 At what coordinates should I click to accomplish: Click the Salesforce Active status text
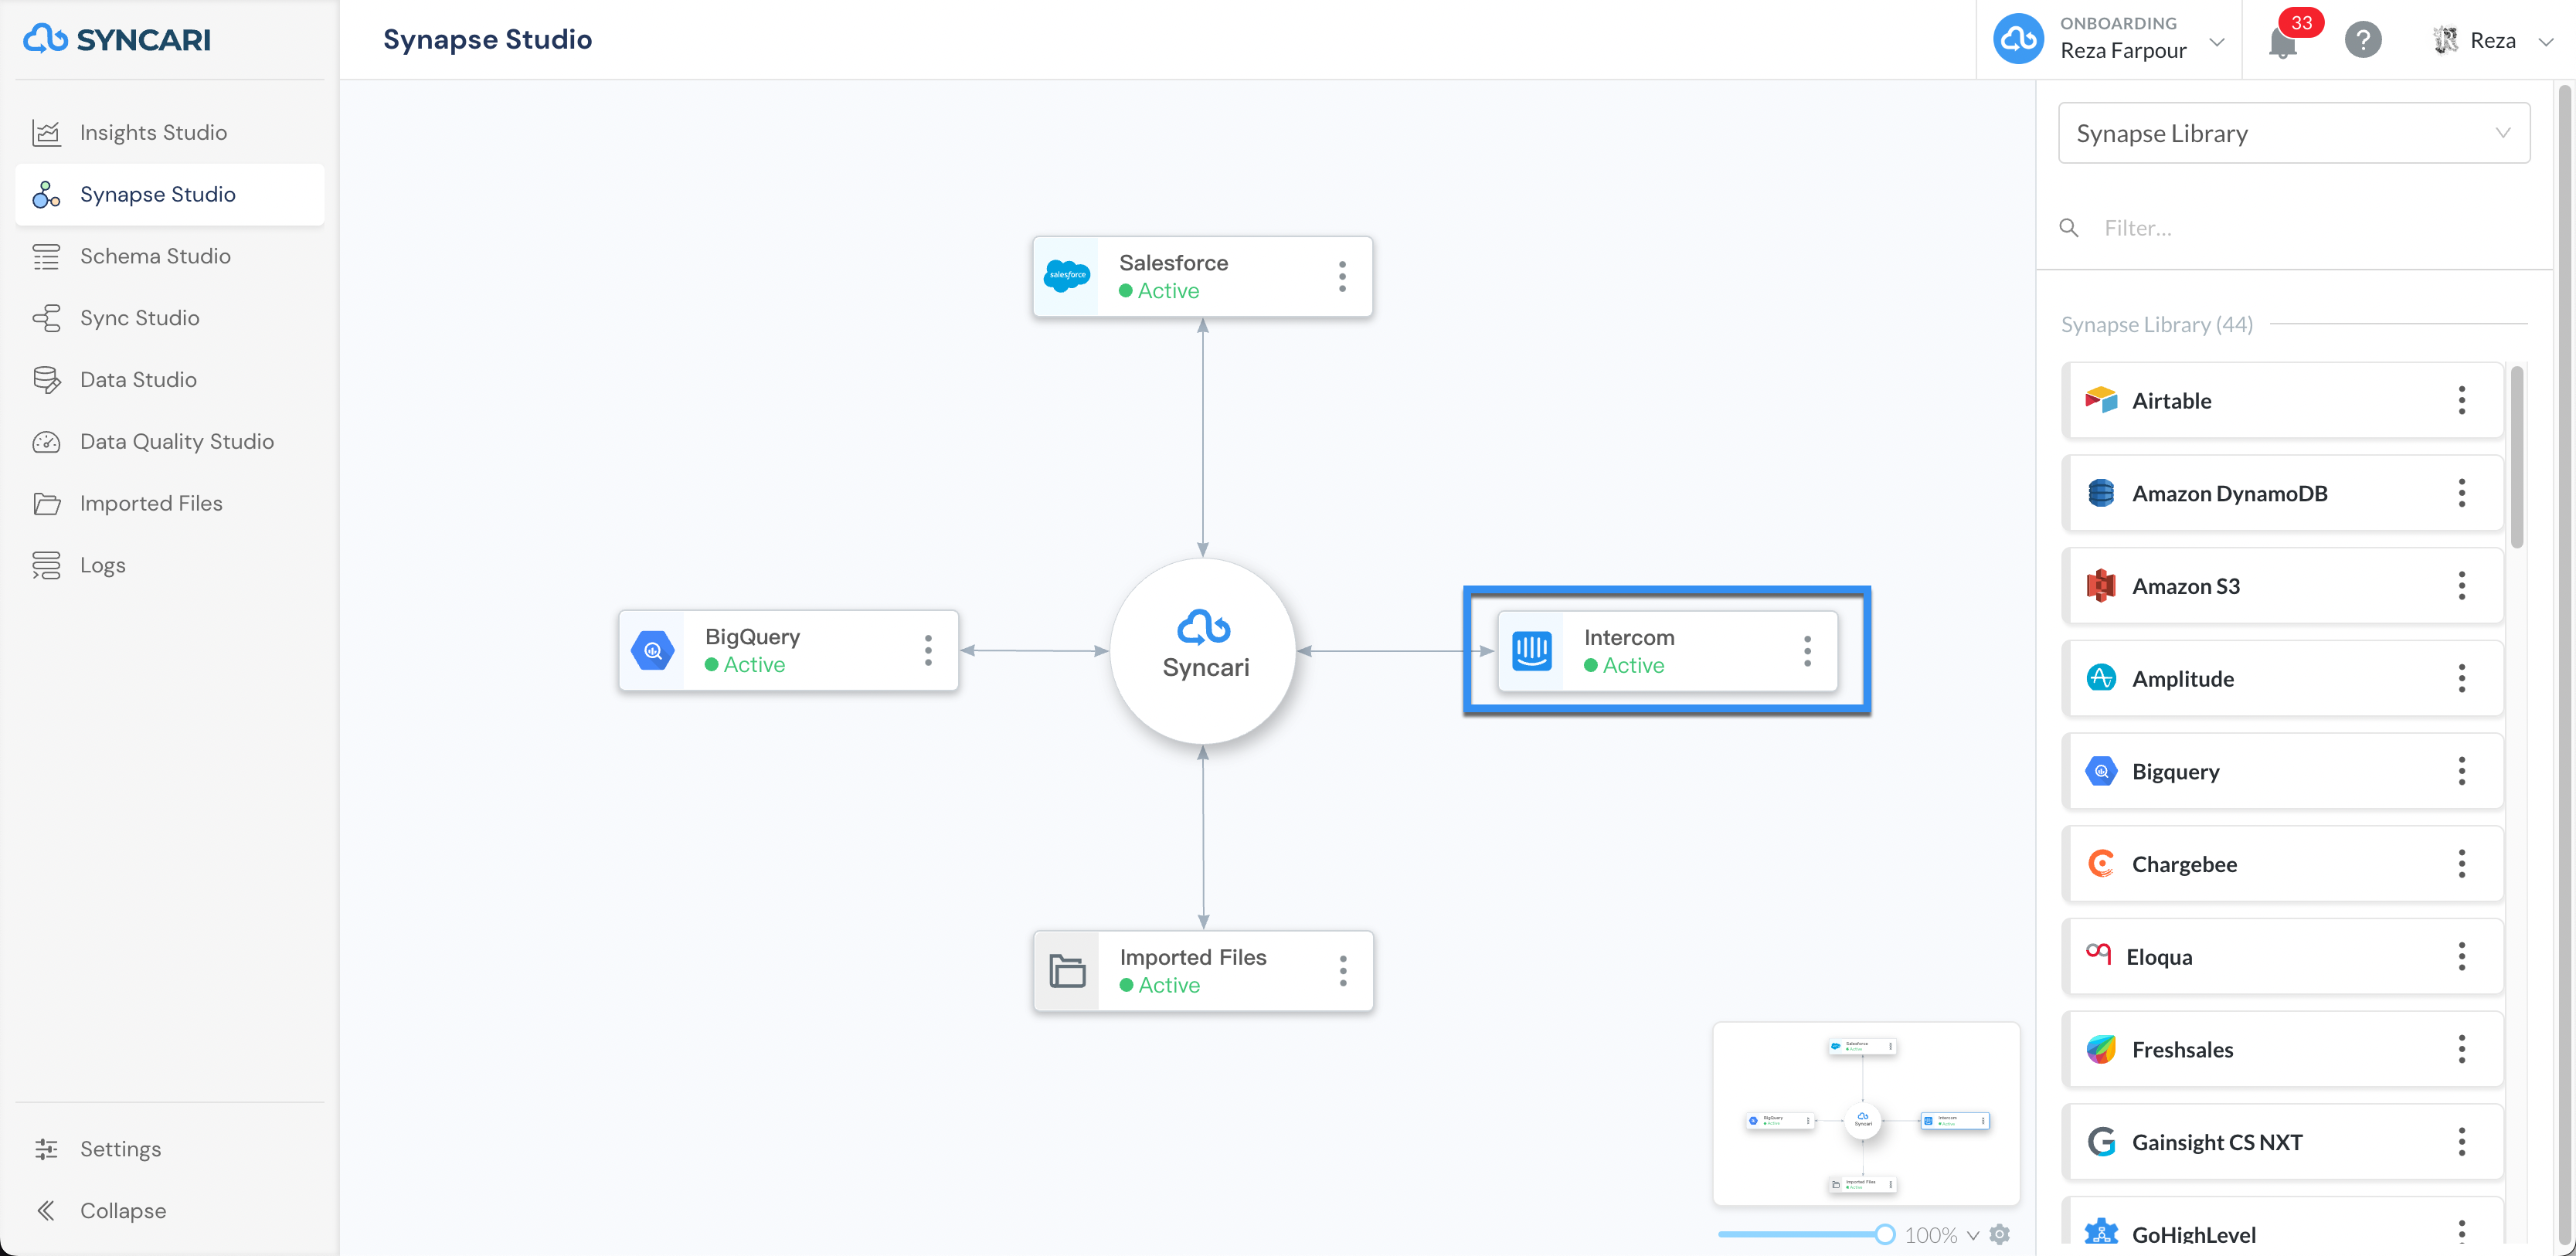1168,290
